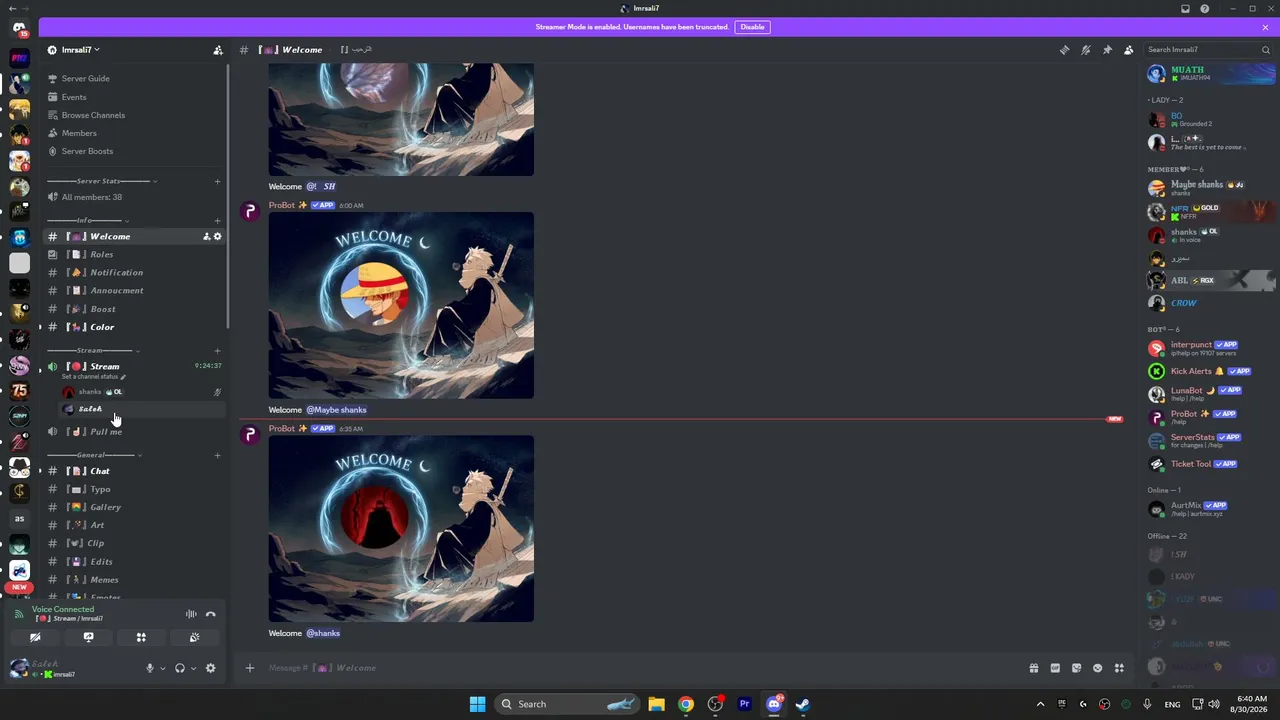
Task: Turn on camera in voice panel
Action: coord(35,637)
